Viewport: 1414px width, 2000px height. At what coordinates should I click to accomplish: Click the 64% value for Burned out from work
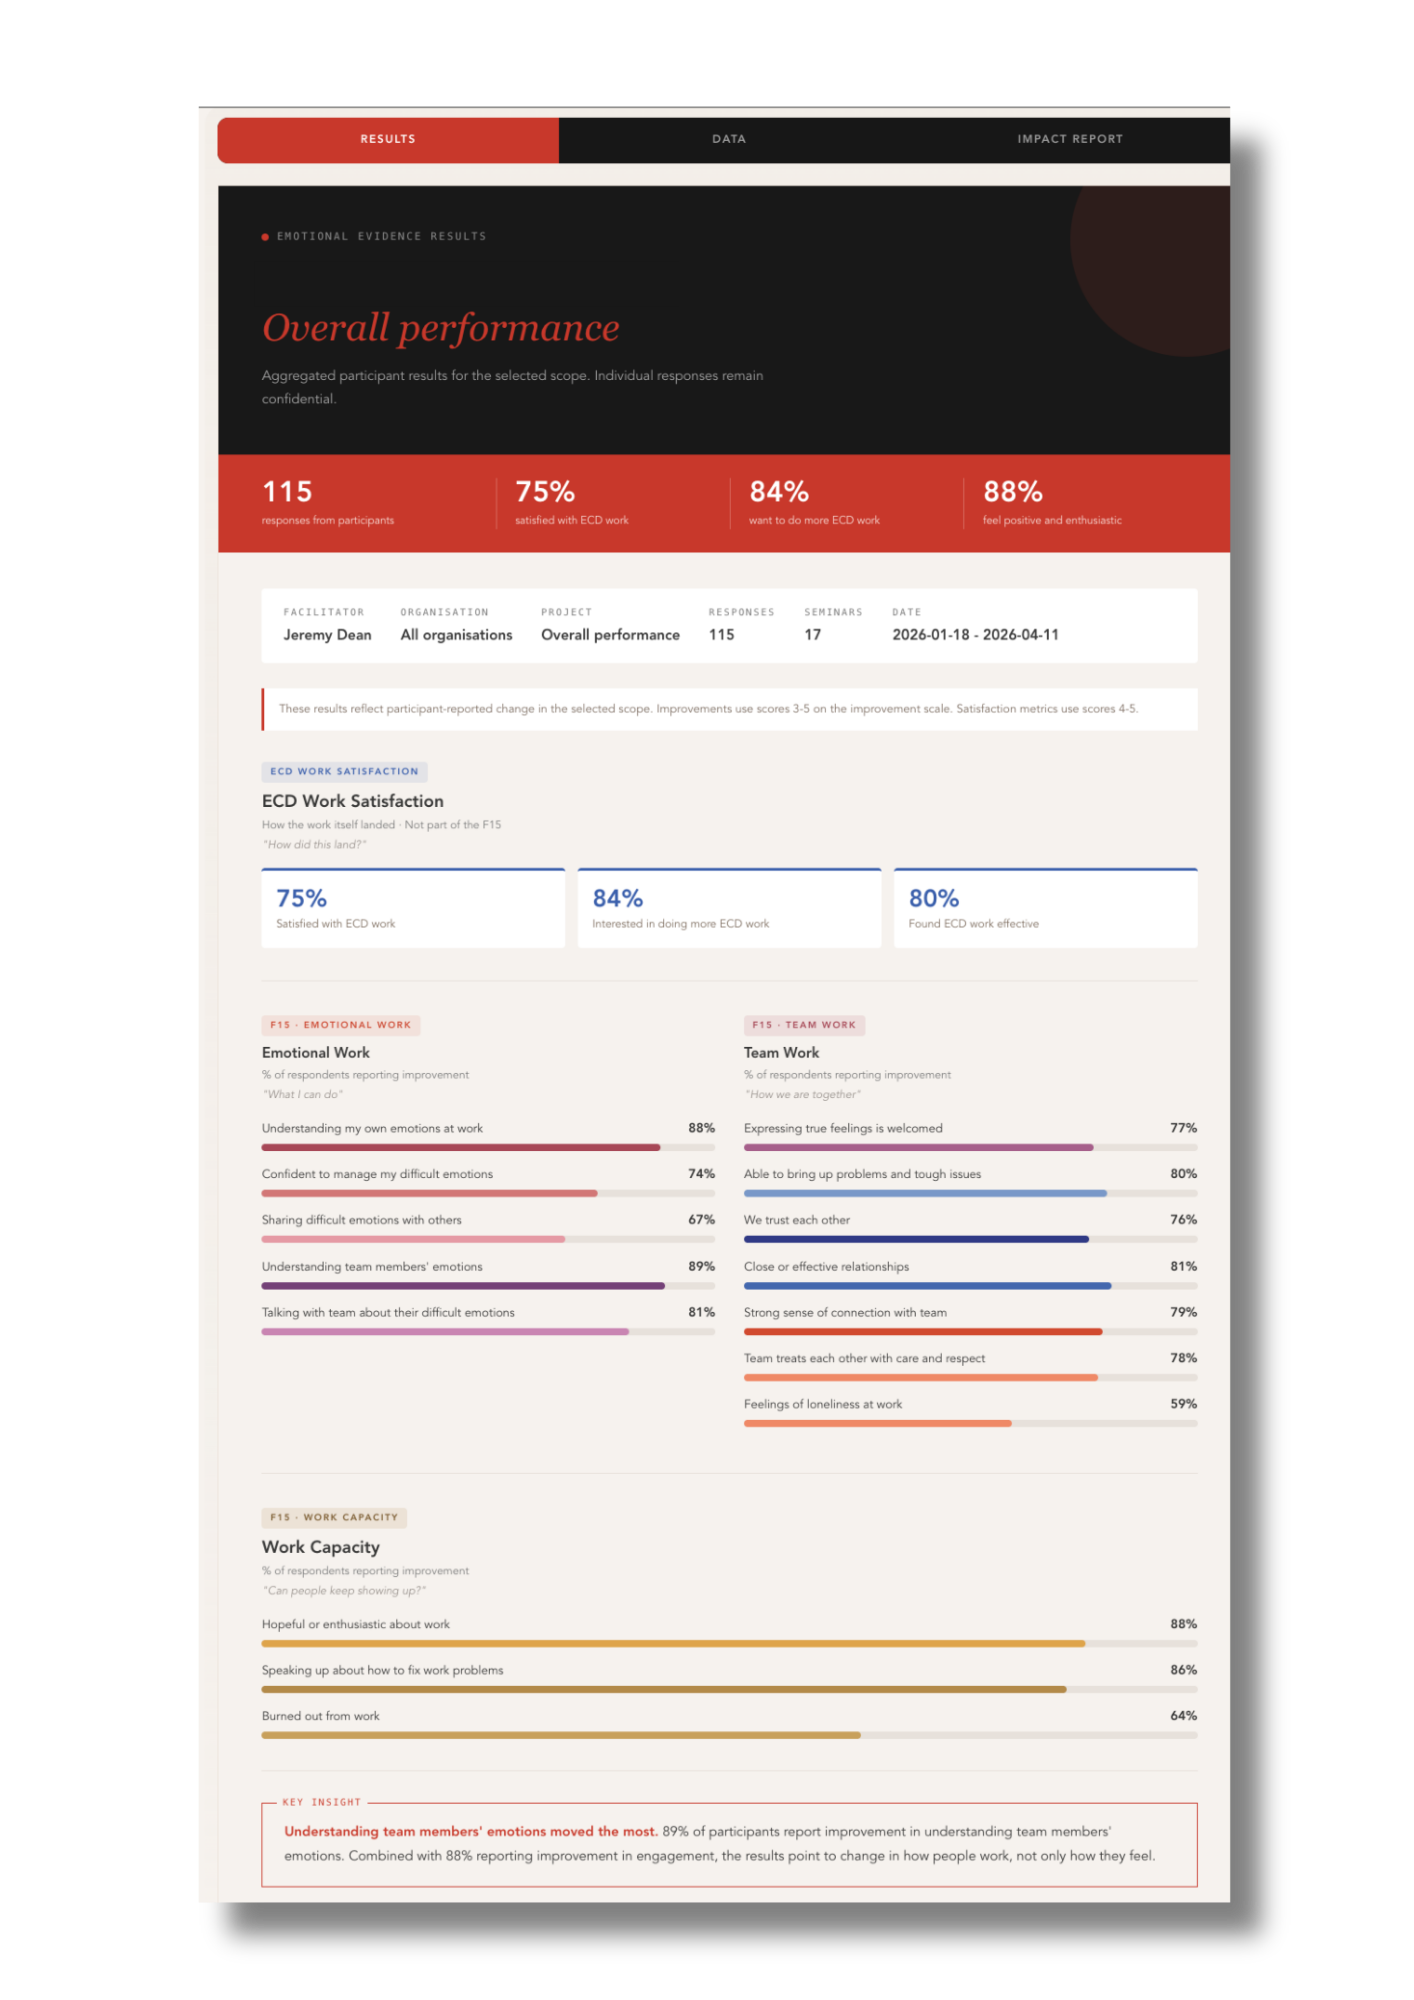click(x=1183, y=1716)
